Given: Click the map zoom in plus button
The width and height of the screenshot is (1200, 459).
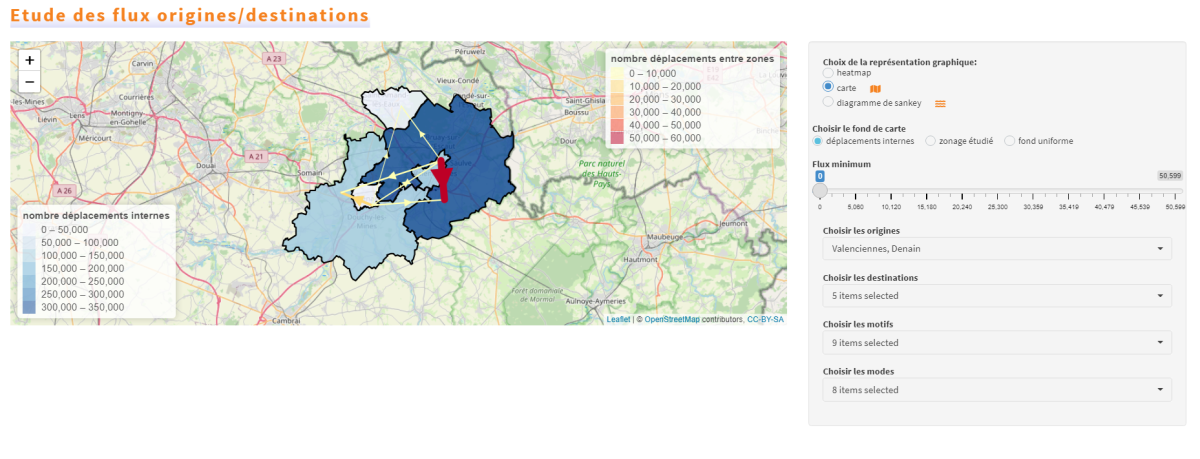Looking at the screenshot, I should pos(29,60).
